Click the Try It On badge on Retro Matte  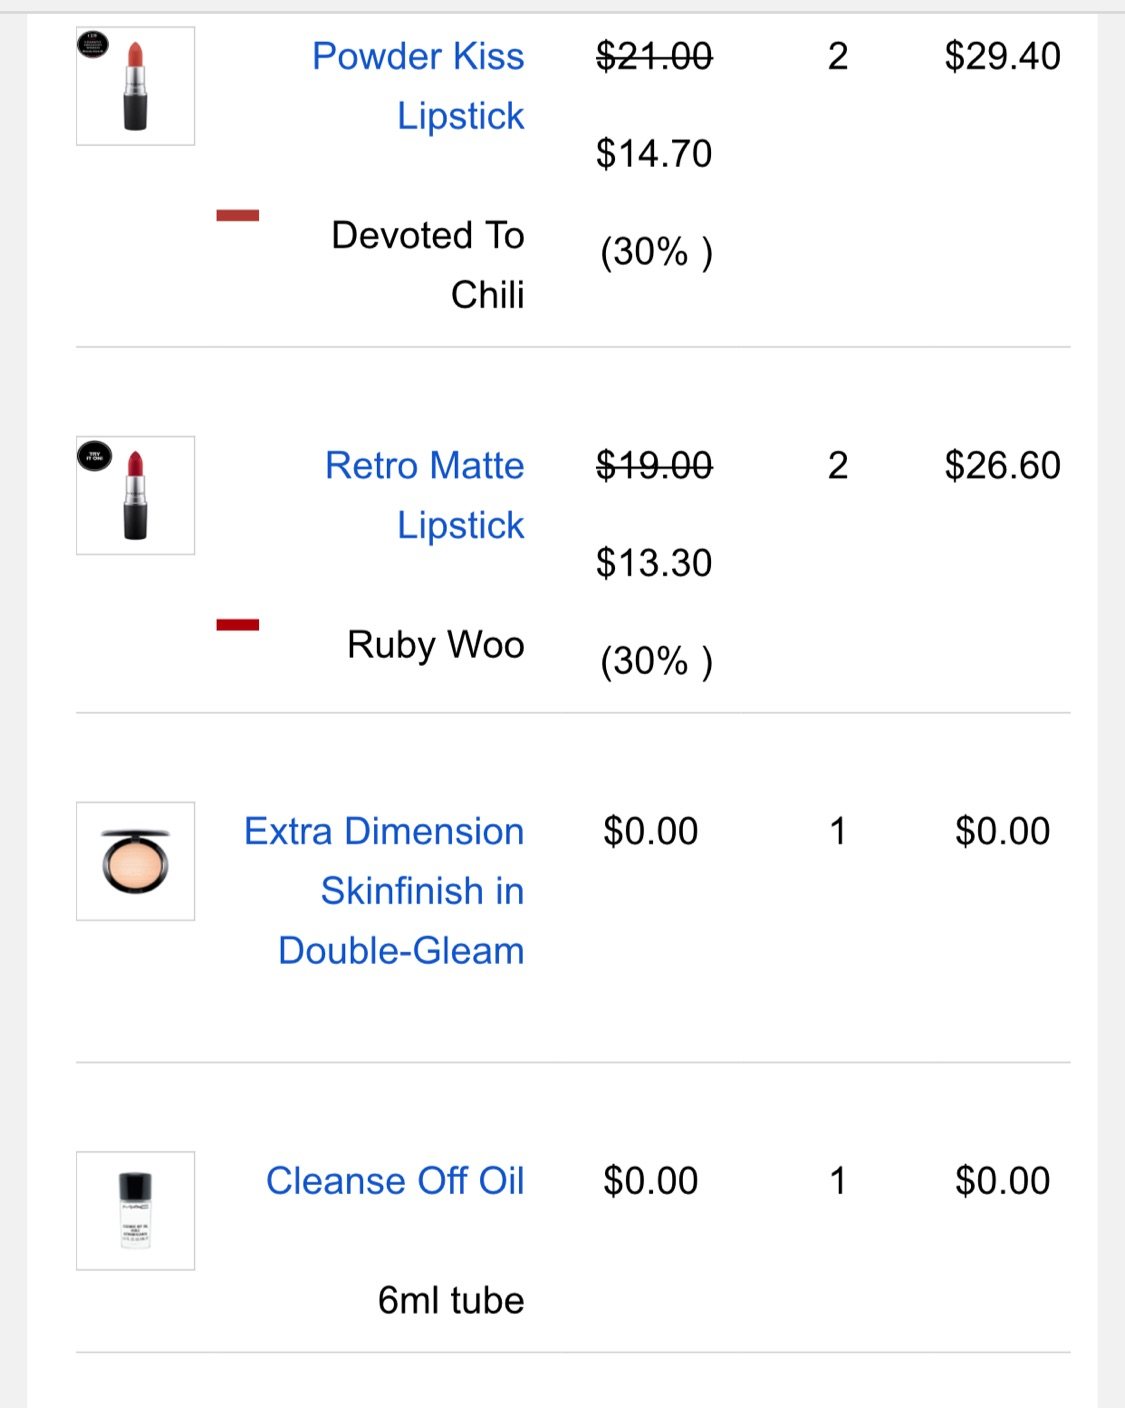coord(95,456)
